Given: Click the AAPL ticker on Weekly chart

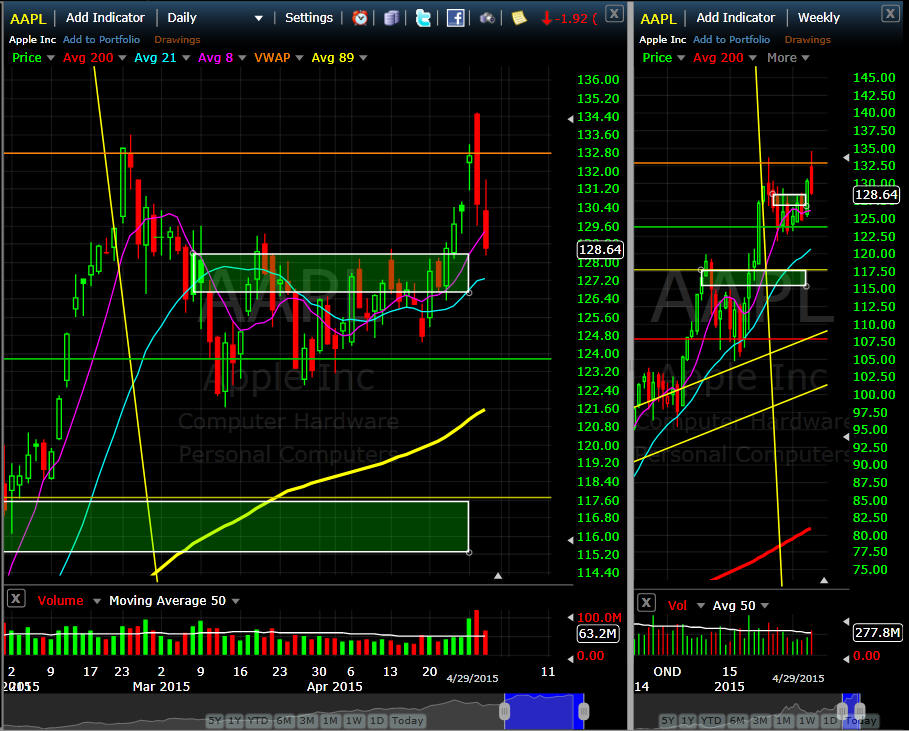Looking at the screenshot, I should [658, 19].
